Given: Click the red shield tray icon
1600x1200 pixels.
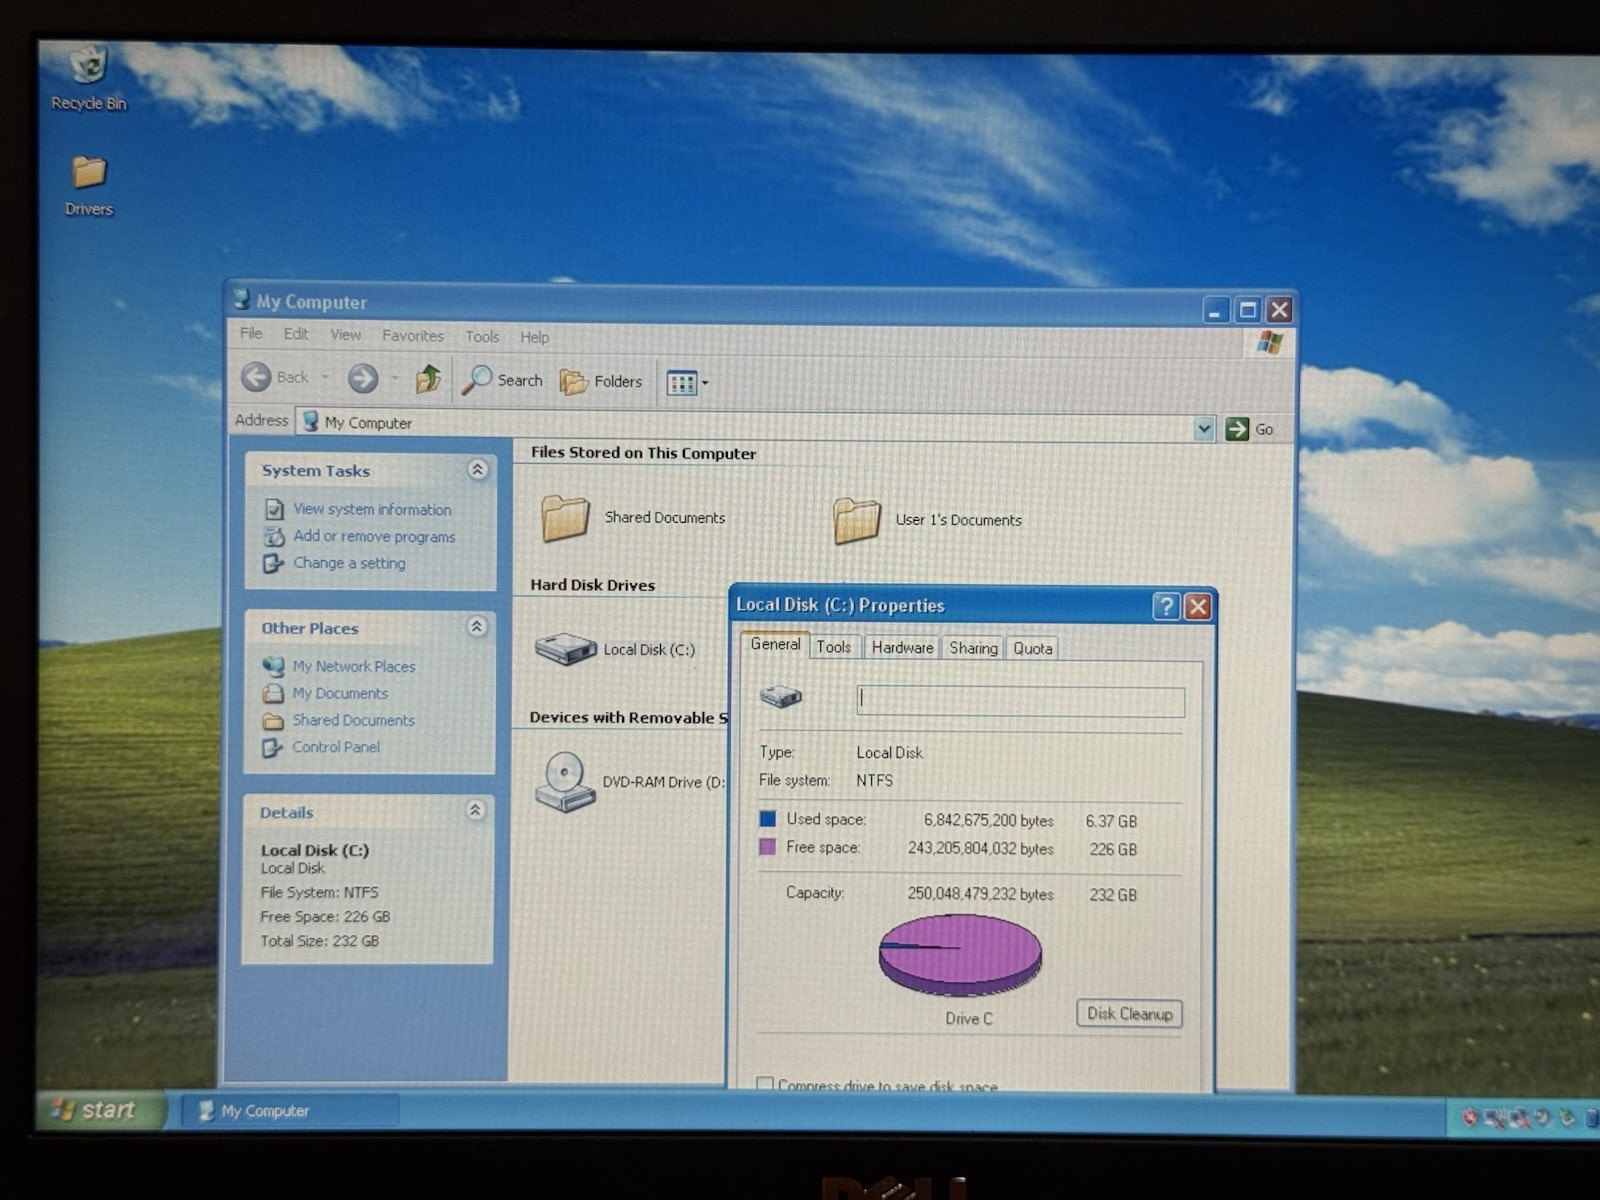Looking at the screenshot, I should click(x=1469, y=1118).
